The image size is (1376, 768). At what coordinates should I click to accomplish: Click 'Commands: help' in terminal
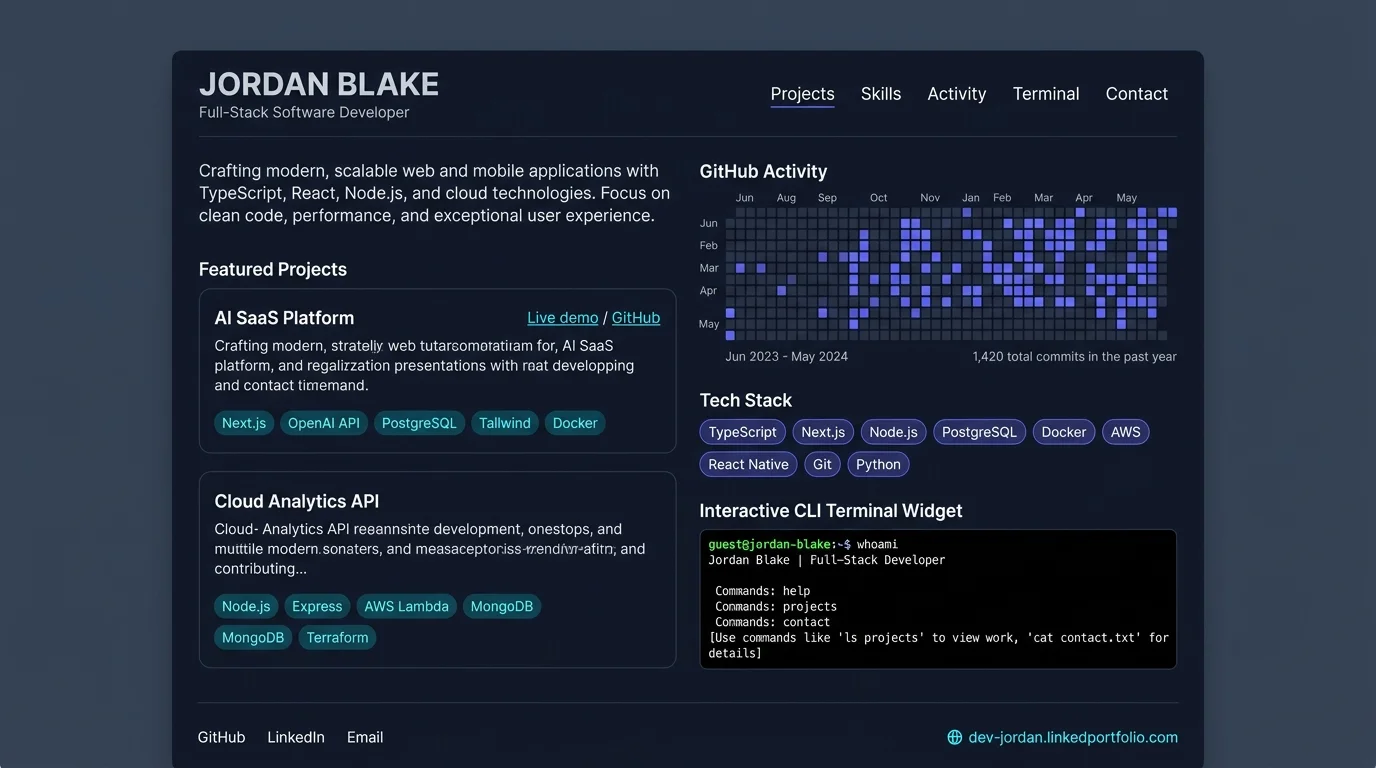[762, 591]
